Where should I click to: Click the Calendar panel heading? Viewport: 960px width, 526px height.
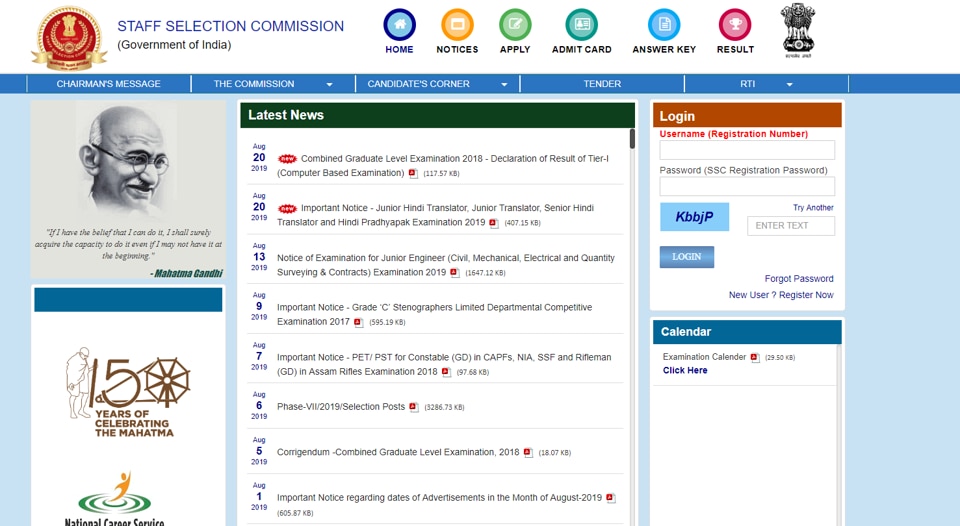tap(686, 332)
